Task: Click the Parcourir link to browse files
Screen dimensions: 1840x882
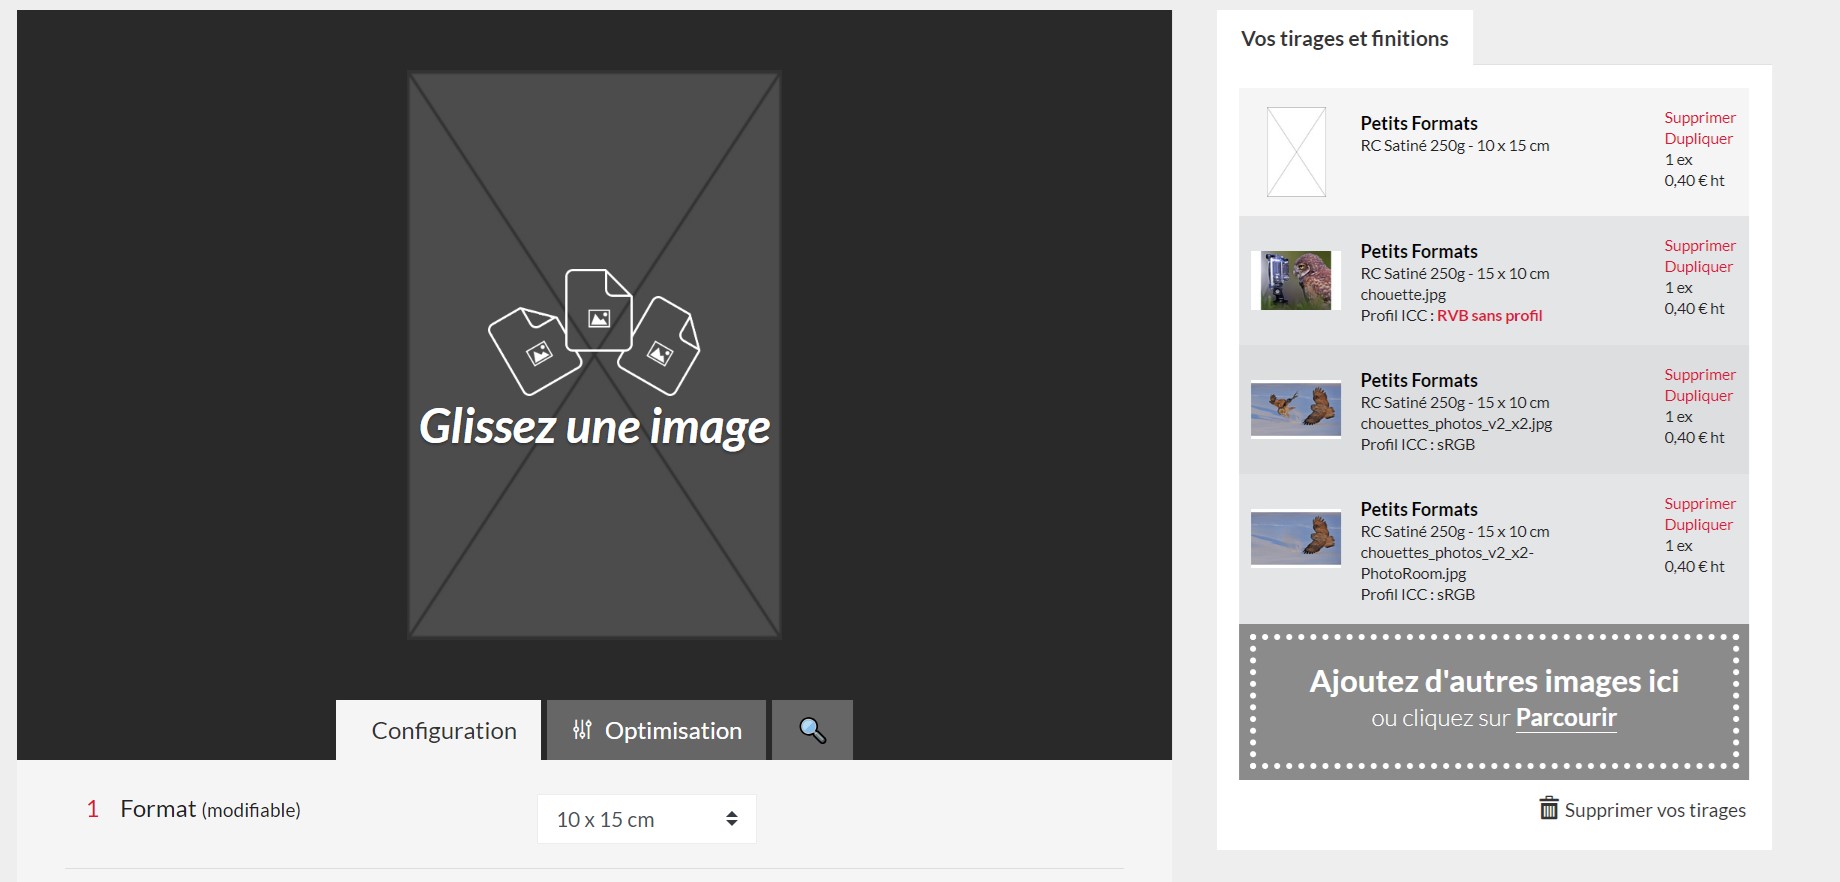Action: tap(1566, 718)
